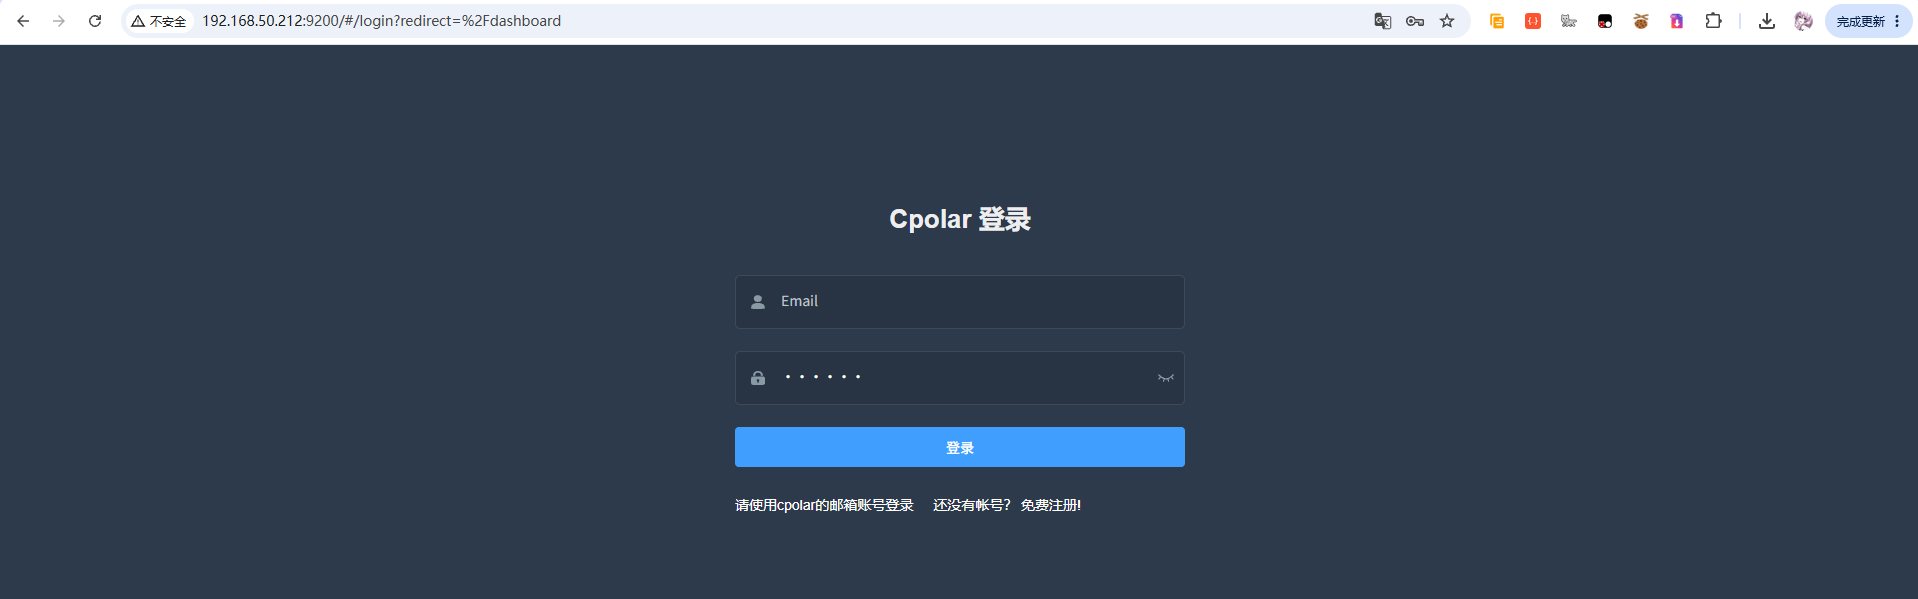
Task: Focus the password input field
Action: 960,378
